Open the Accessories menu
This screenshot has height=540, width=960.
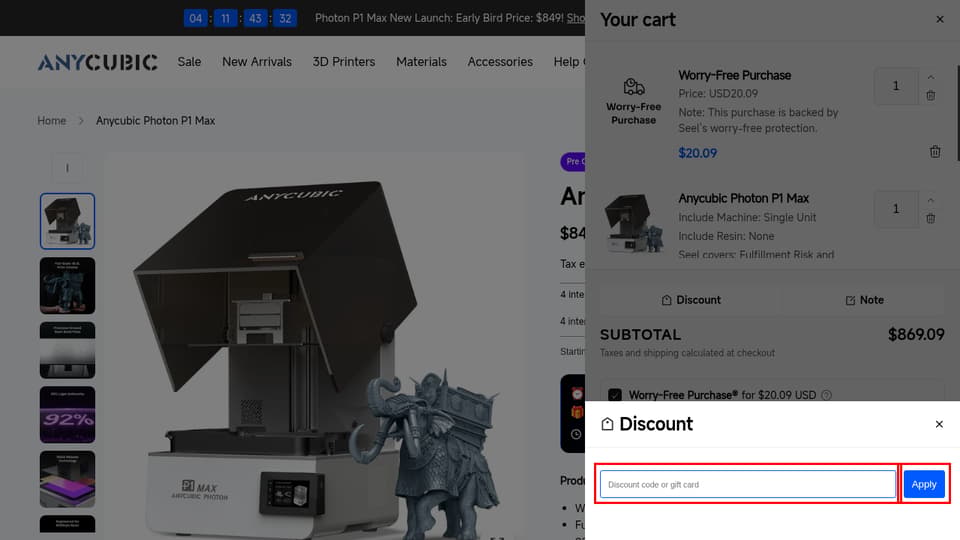tap(500, 62)
